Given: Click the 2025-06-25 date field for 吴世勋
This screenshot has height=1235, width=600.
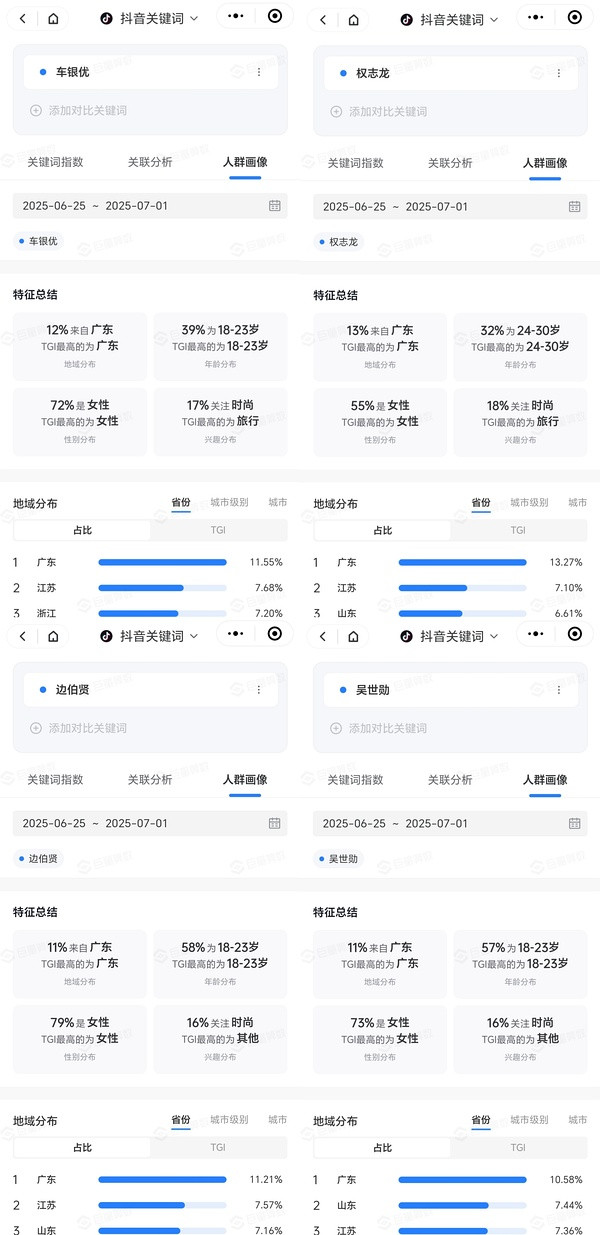Looking at the screenshot, I should [354, 823].
